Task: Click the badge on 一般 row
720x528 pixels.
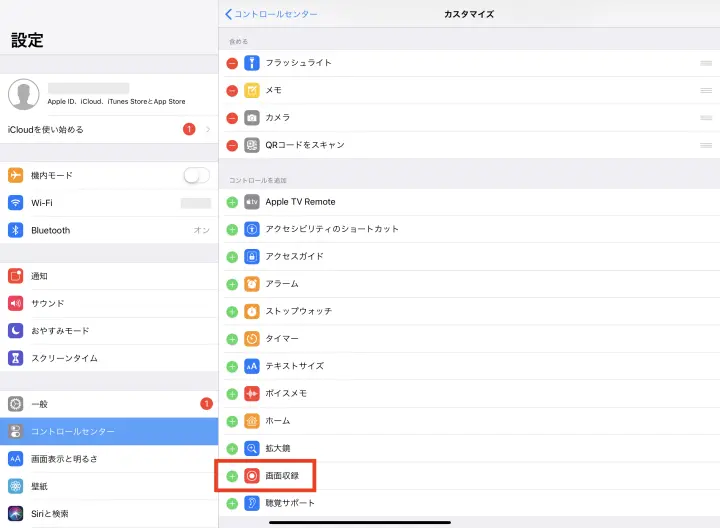Action: 207,404
